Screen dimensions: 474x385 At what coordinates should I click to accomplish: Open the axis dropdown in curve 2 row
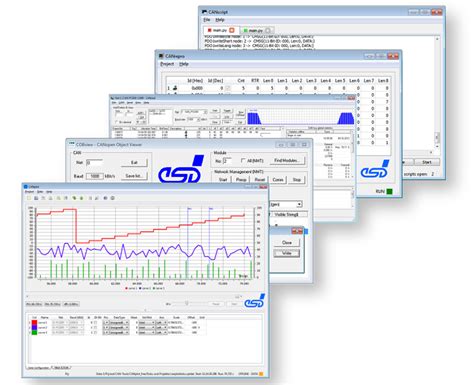[162, 328]
